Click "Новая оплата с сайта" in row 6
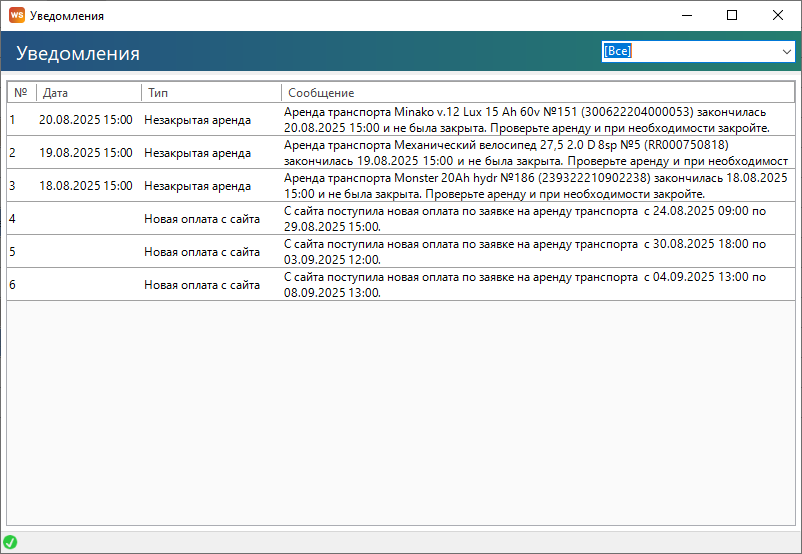 coord(202,285)
